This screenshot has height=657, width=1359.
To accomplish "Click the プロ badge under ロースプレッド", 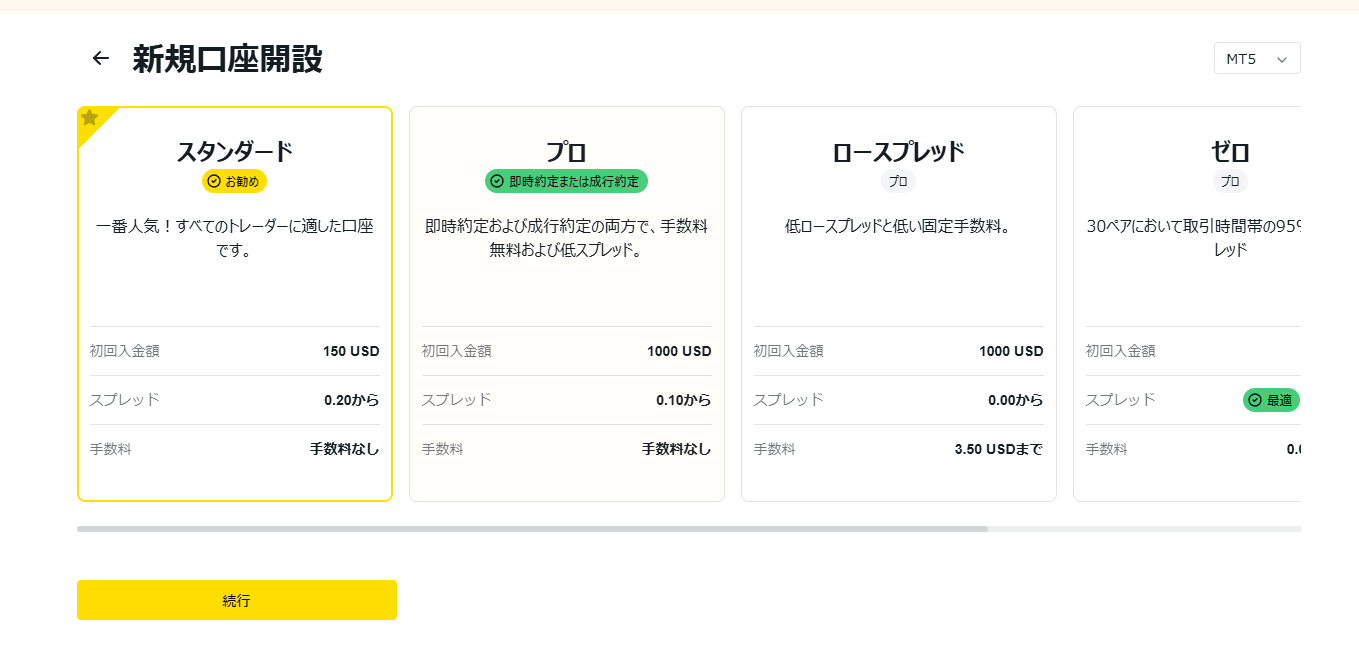I will (898, 181).
